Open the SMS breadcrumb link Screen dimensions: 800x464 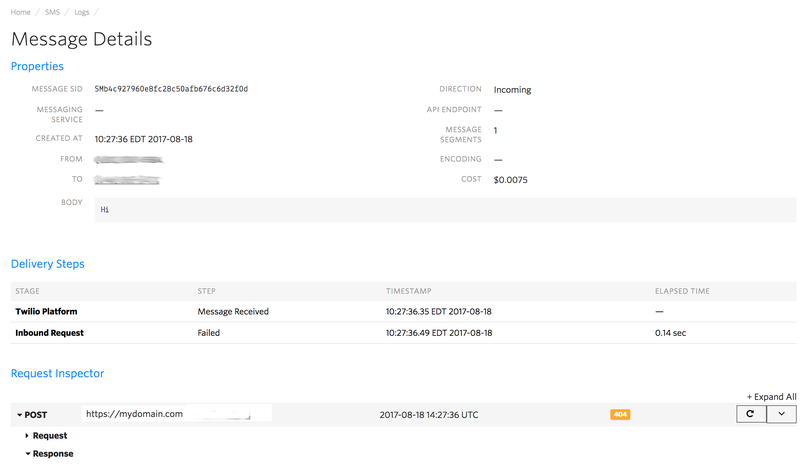coord(52,12)
